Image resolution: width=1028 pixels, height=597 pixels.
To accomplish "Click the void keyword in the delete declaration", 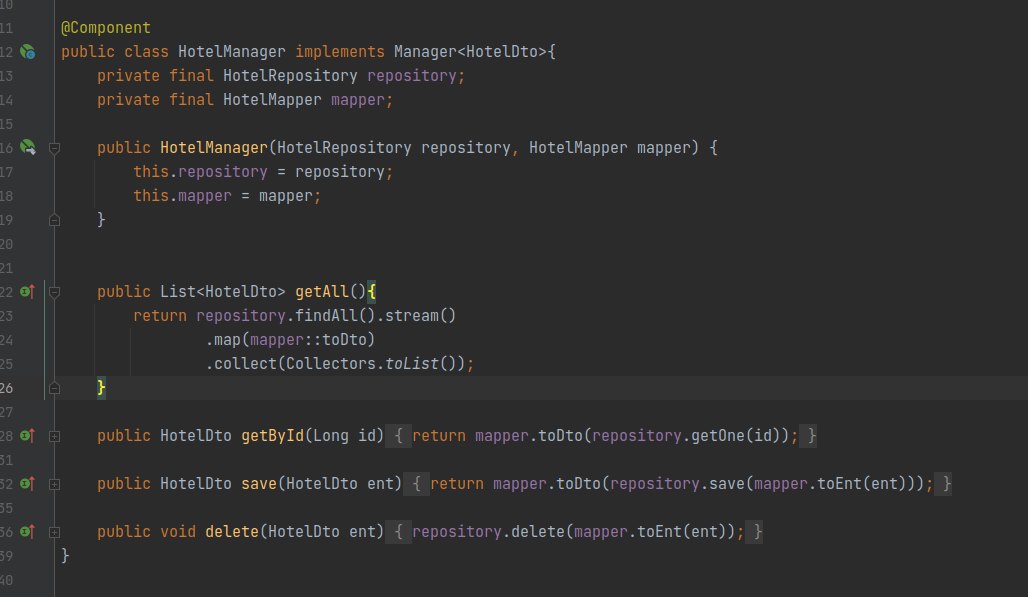I will tap(178, 531).
